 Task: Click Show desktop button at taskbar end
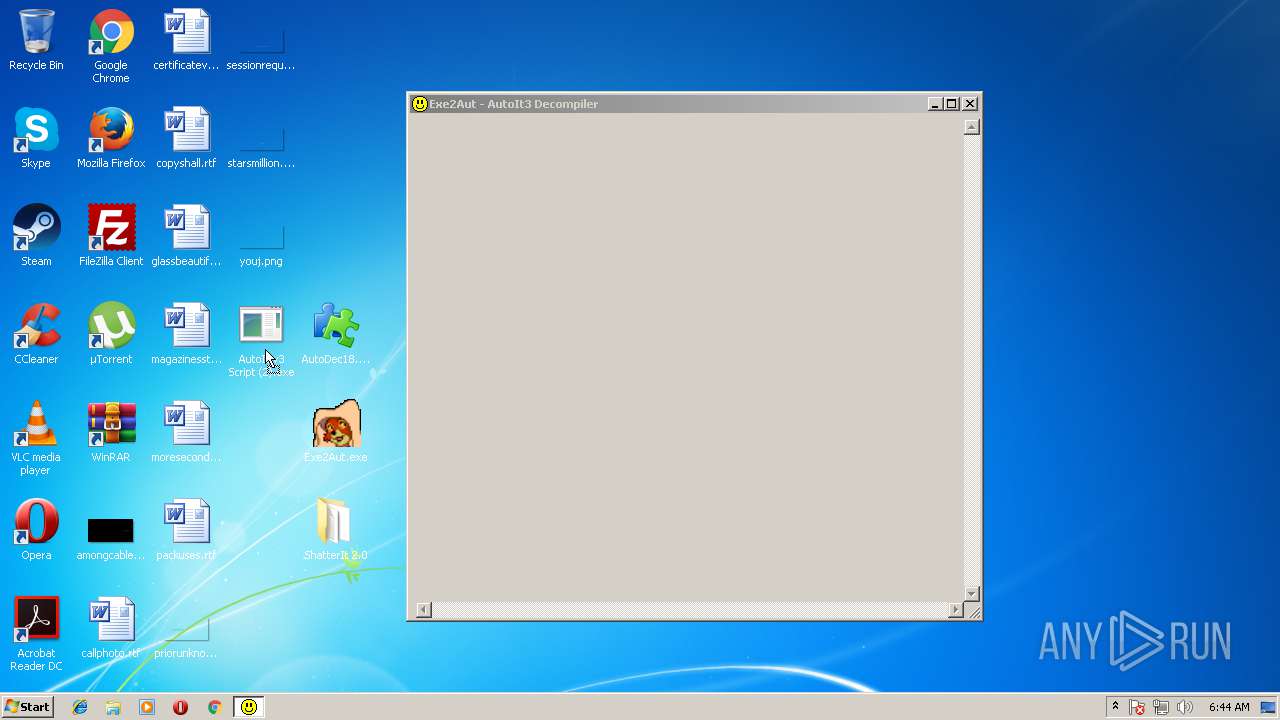tap(1269, 707)
